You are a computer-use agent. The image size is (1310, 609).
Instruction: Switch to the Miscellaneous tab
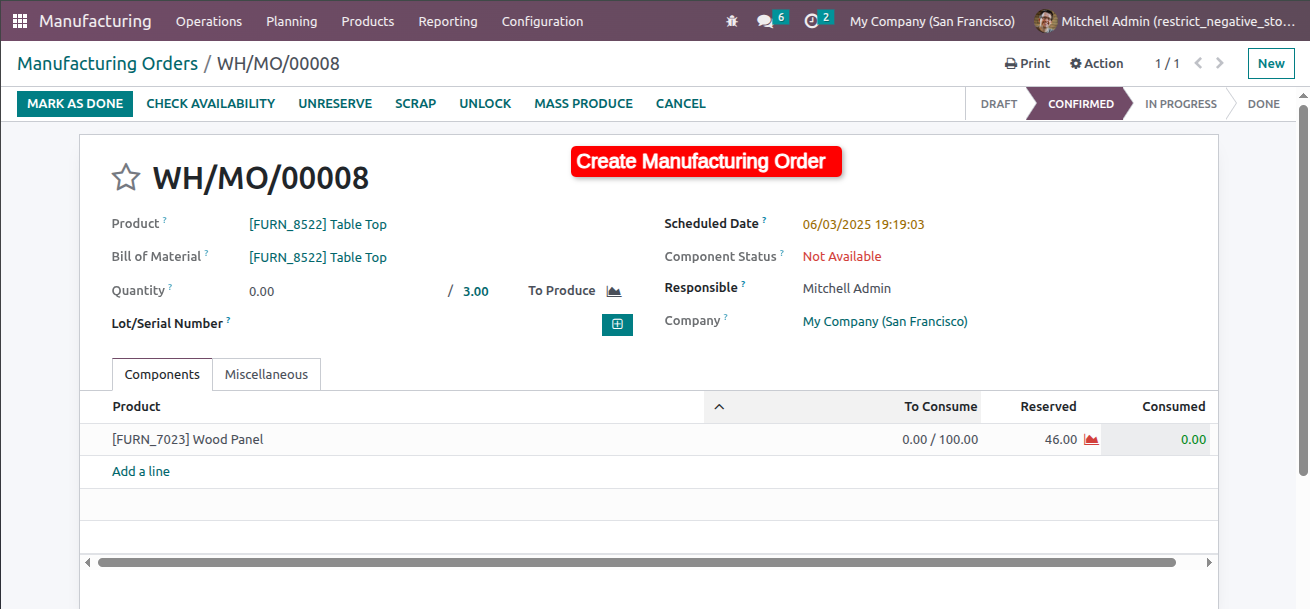point(266,374)
